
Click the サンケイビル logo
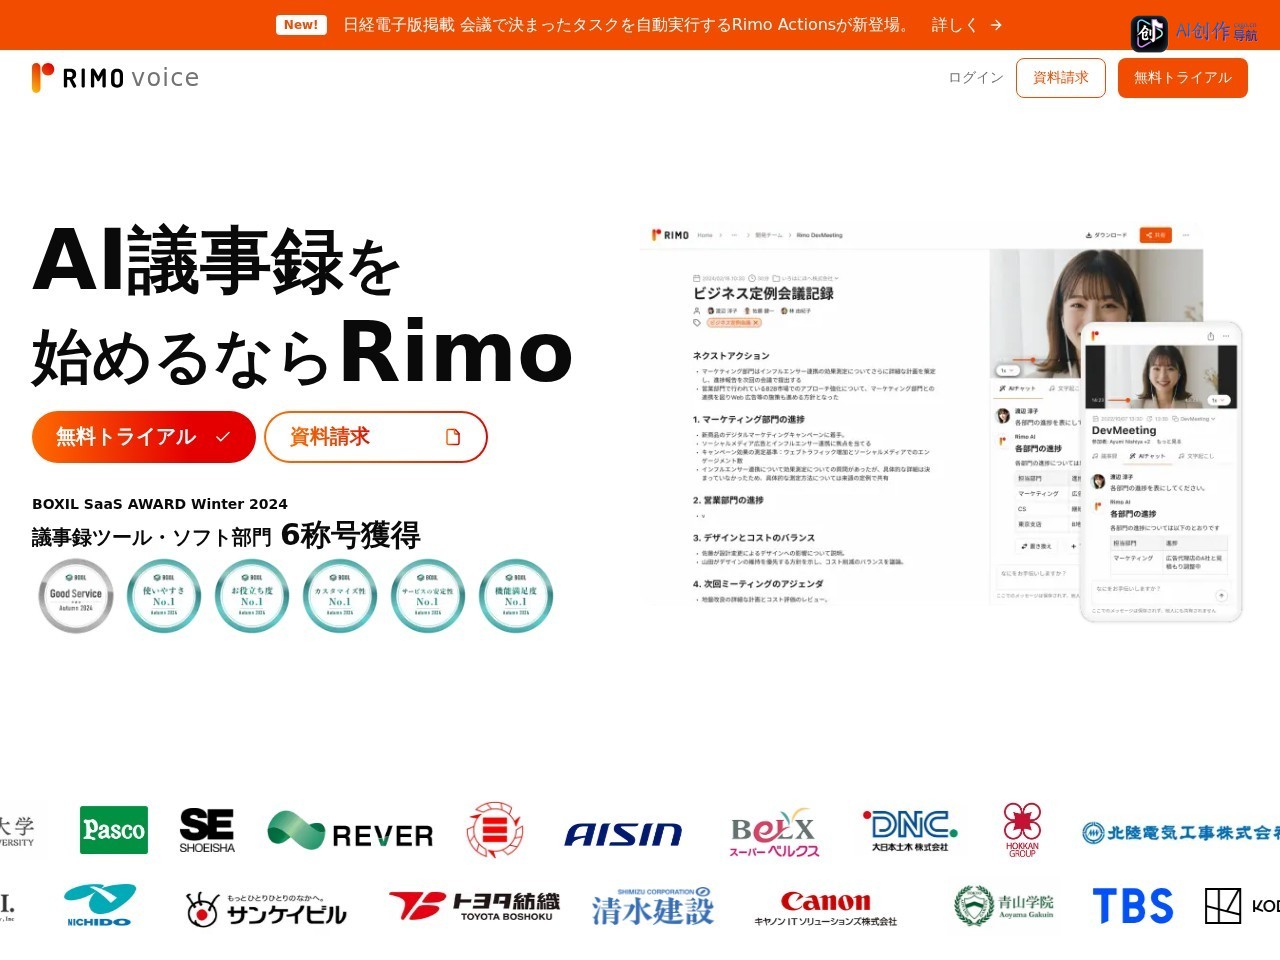(266, 909)
